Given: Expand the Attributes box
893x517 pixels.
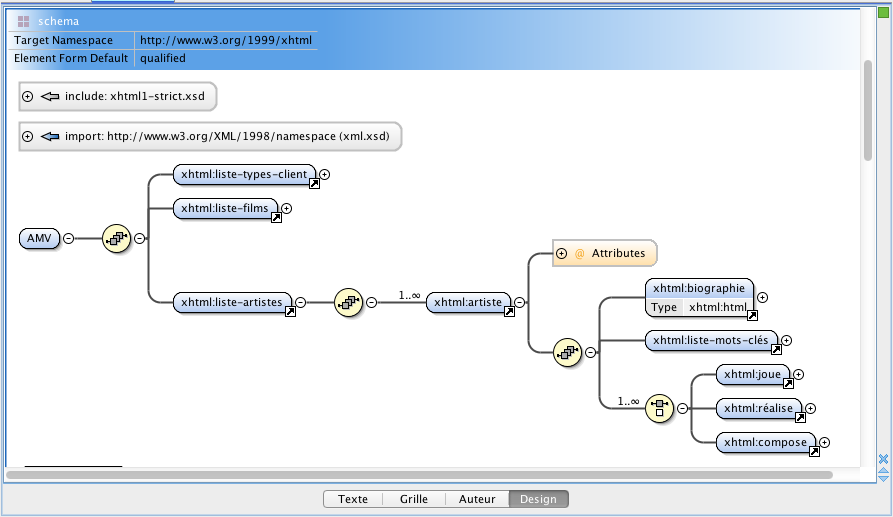Looking at the screenshot, I should pyautogui.click(x=562, y=253).
